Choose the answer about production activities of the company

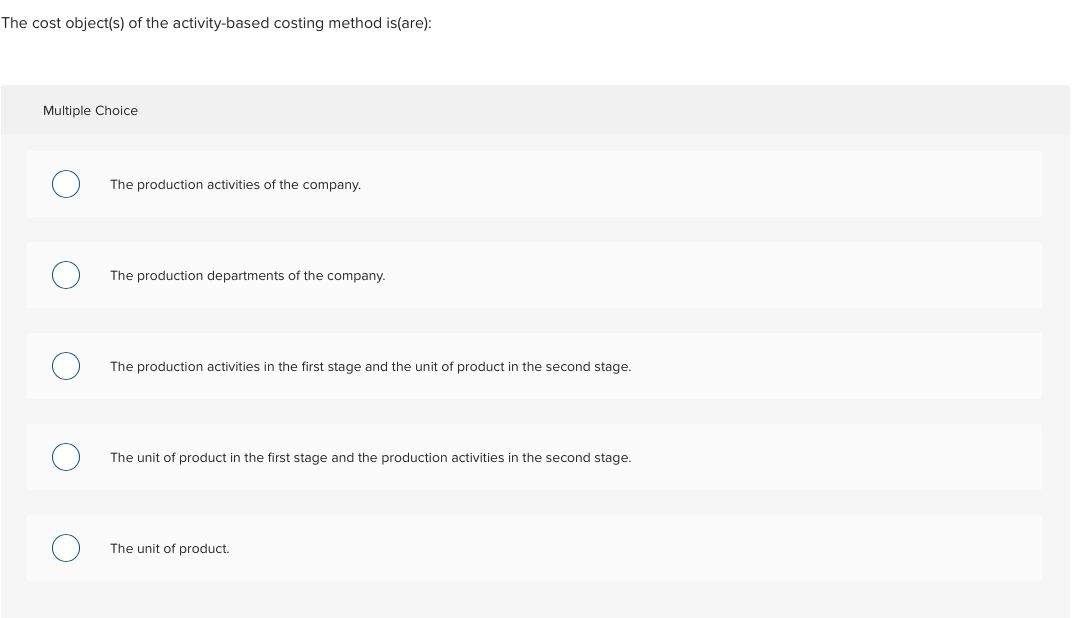pos(235,184)
